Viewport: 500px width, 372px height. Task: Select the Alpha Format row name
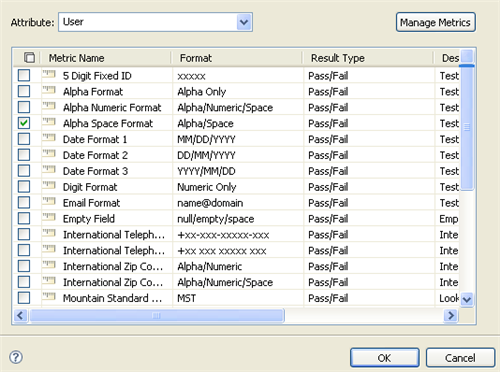point(93,92)
